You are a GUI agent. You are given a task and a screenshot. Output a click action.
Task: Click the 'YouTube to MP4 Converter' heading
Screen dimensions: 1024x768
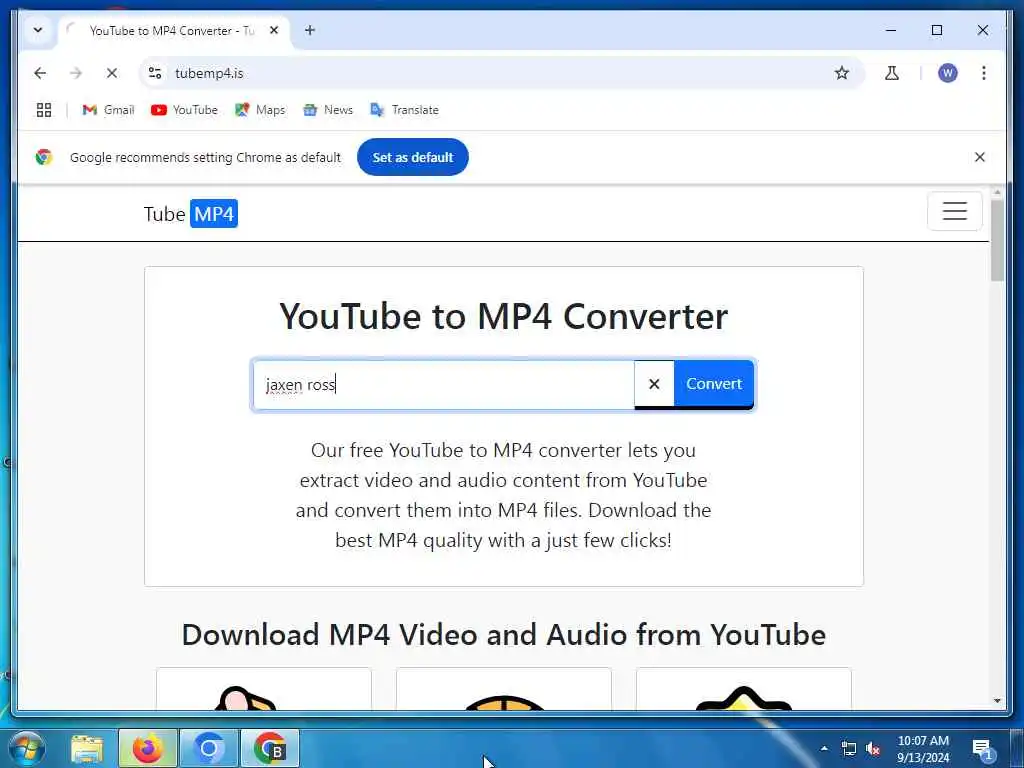[504, 317]
